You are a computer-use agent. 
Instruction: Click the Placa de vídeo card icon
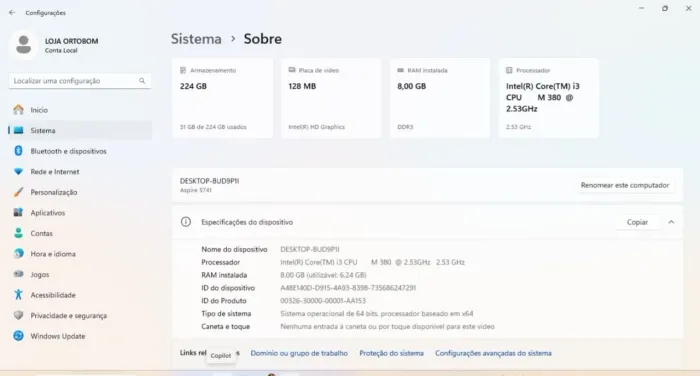pos(292,70)
